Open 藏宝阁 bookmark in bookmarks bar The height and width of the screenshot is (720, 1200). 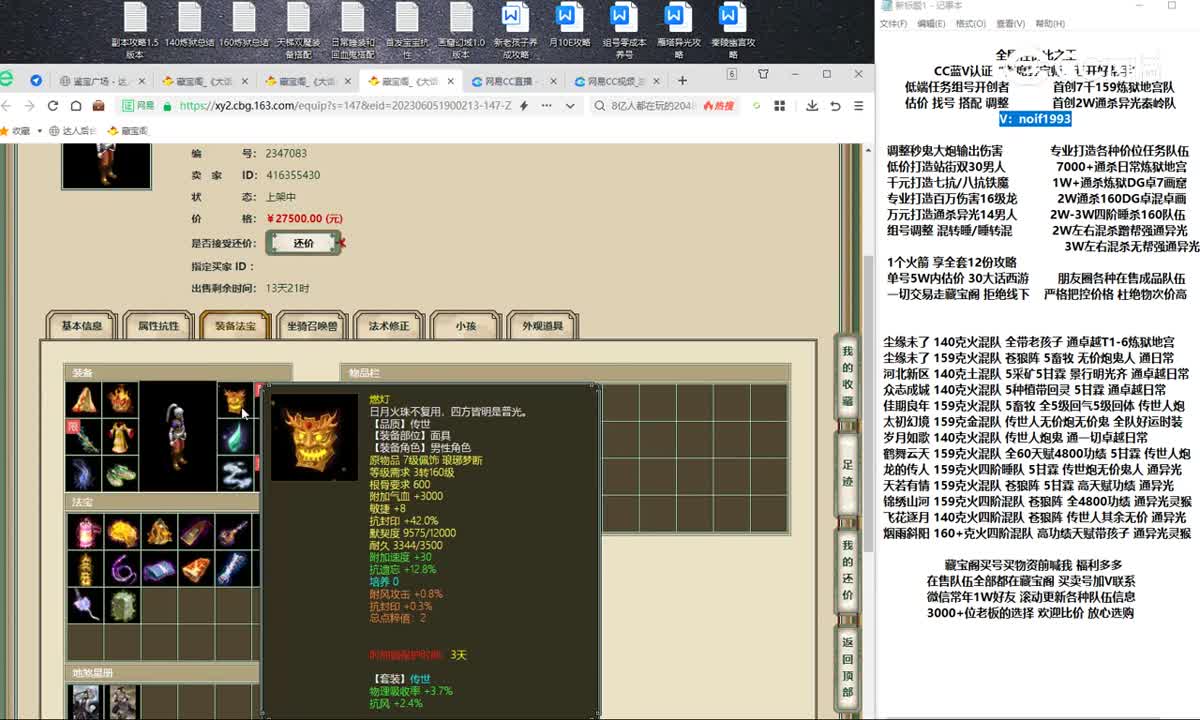coord(127,130)
